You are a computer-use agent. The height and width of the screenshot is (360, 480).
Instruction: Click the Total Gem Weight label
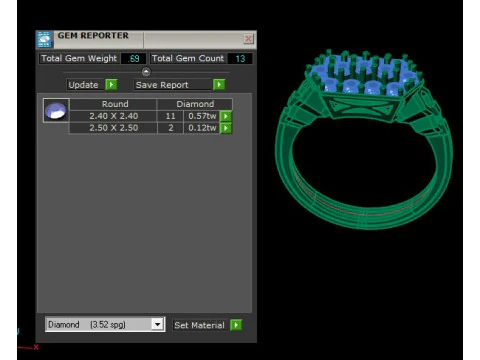click(x=79, y=58)
